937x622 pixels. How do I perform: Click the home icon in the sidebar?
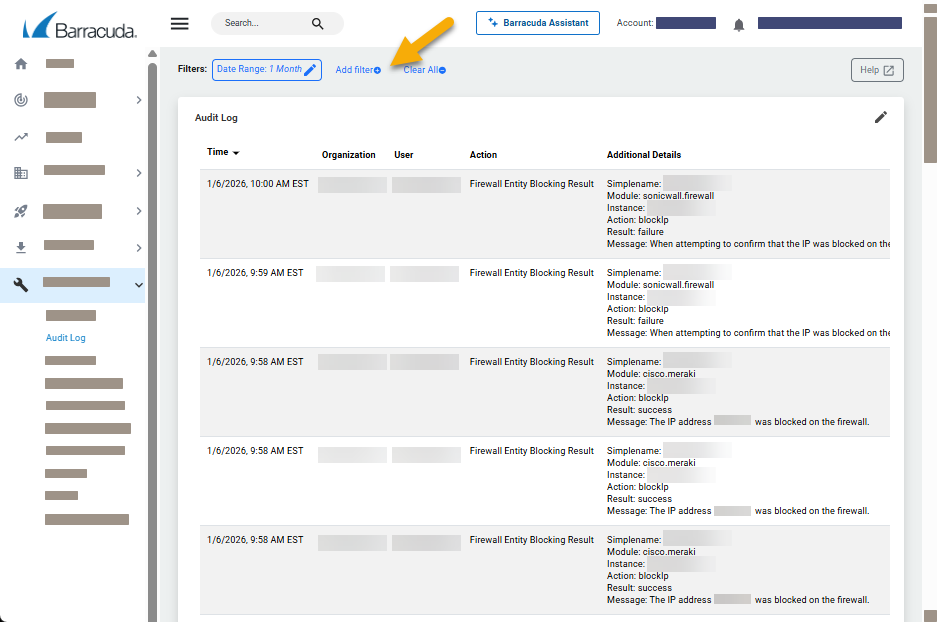pyautogui.click(x=21, y=64)
